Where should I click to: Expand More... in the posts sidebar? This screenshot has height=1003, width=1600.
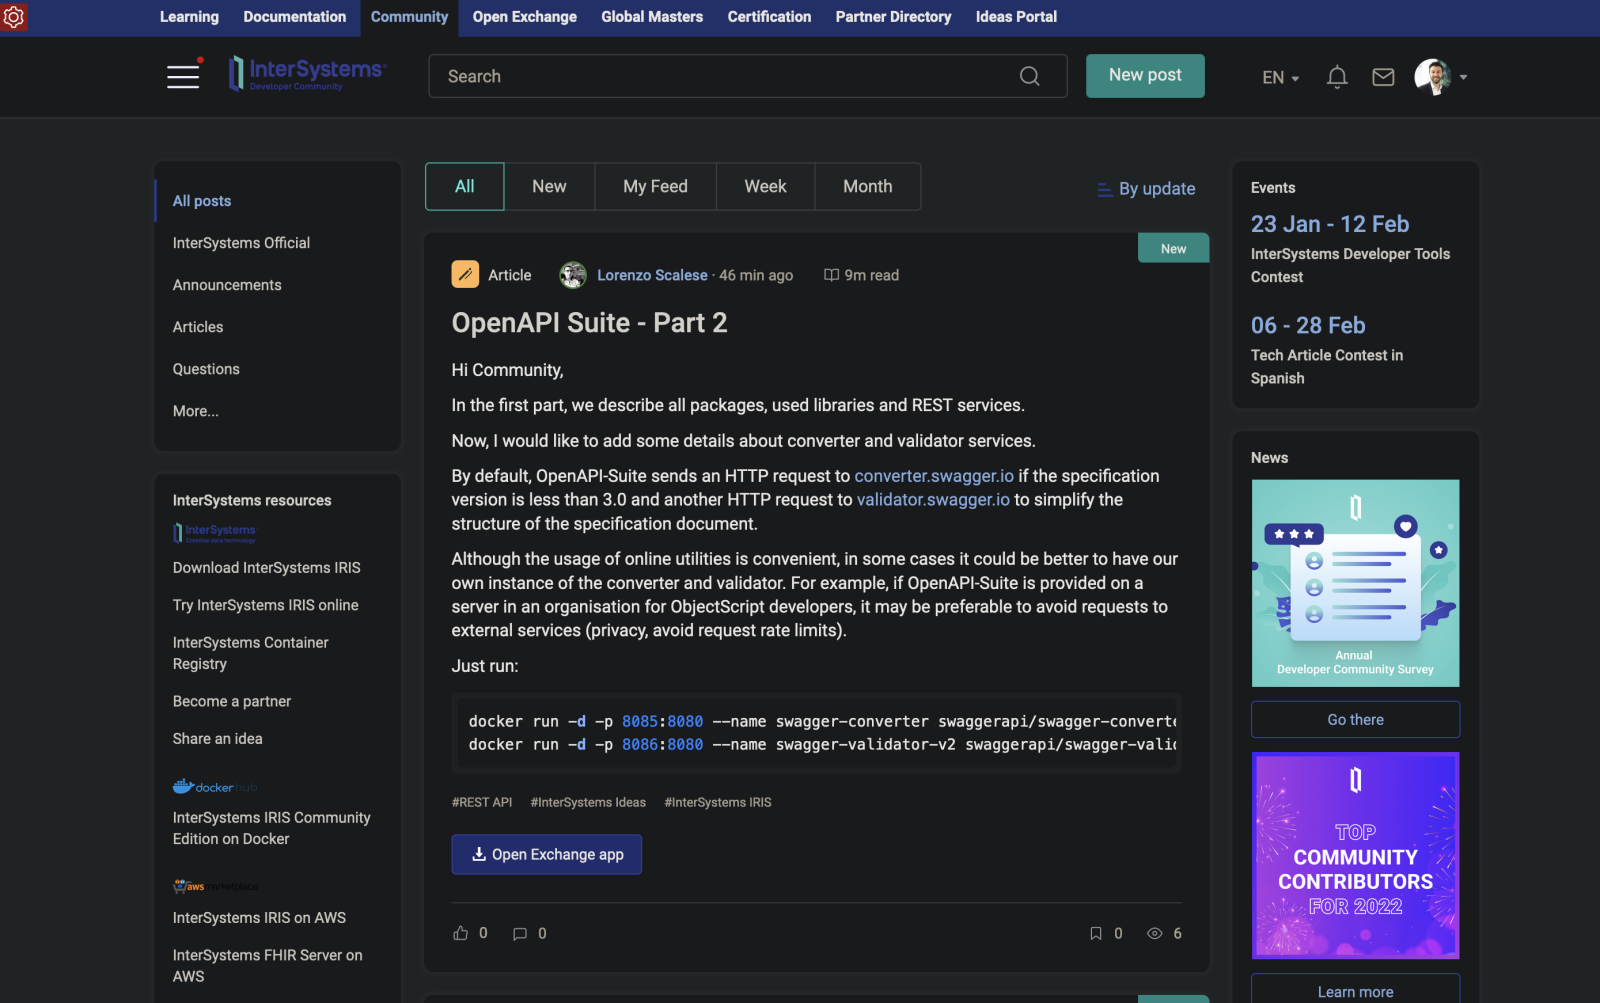(x=196, y=411)
